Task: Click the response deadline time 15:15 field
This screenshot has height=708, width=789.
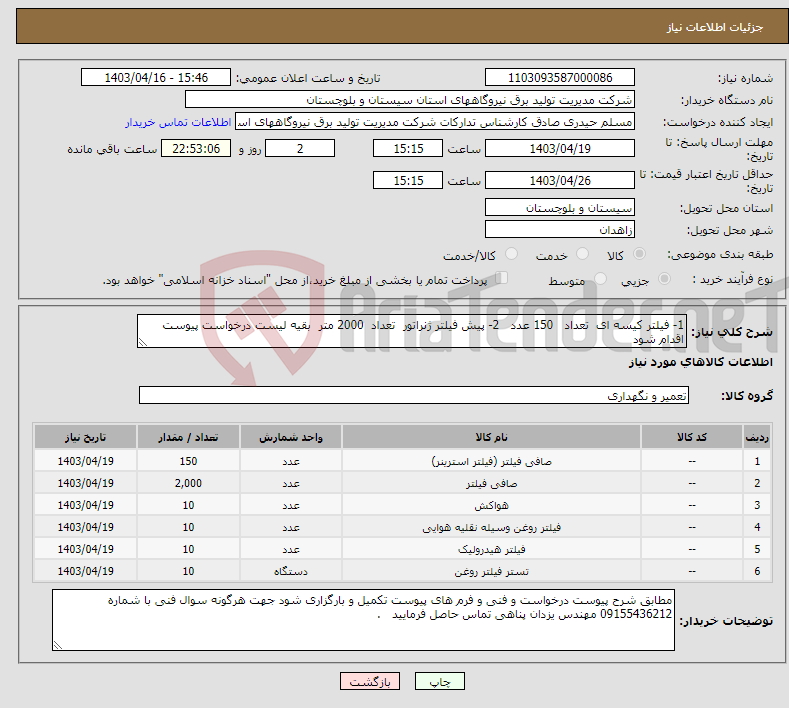Action: (408, 148)
